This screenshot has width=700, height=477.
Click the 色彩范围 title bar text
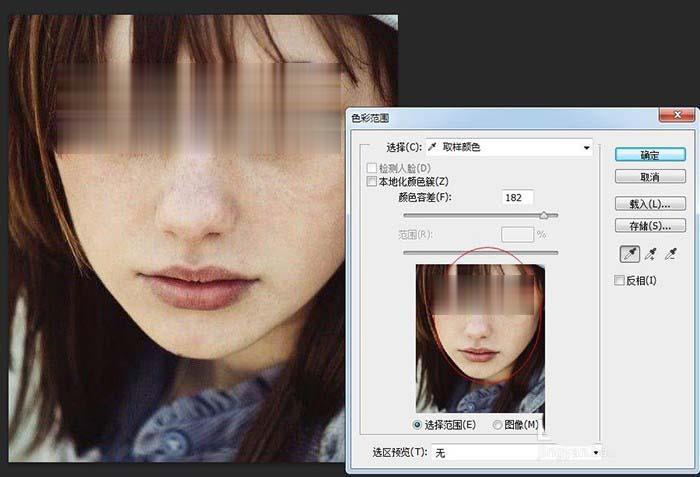(x=370, y=118)
